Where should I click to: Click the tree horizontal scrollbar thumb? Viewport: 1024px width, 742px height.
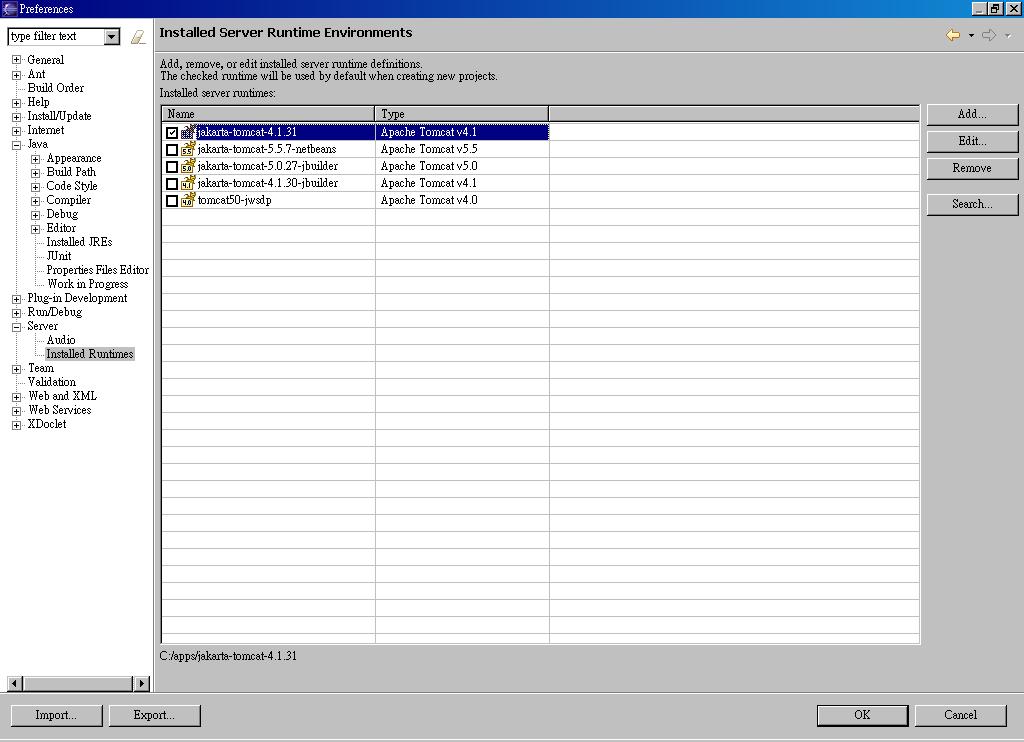[x=78, y=684]
